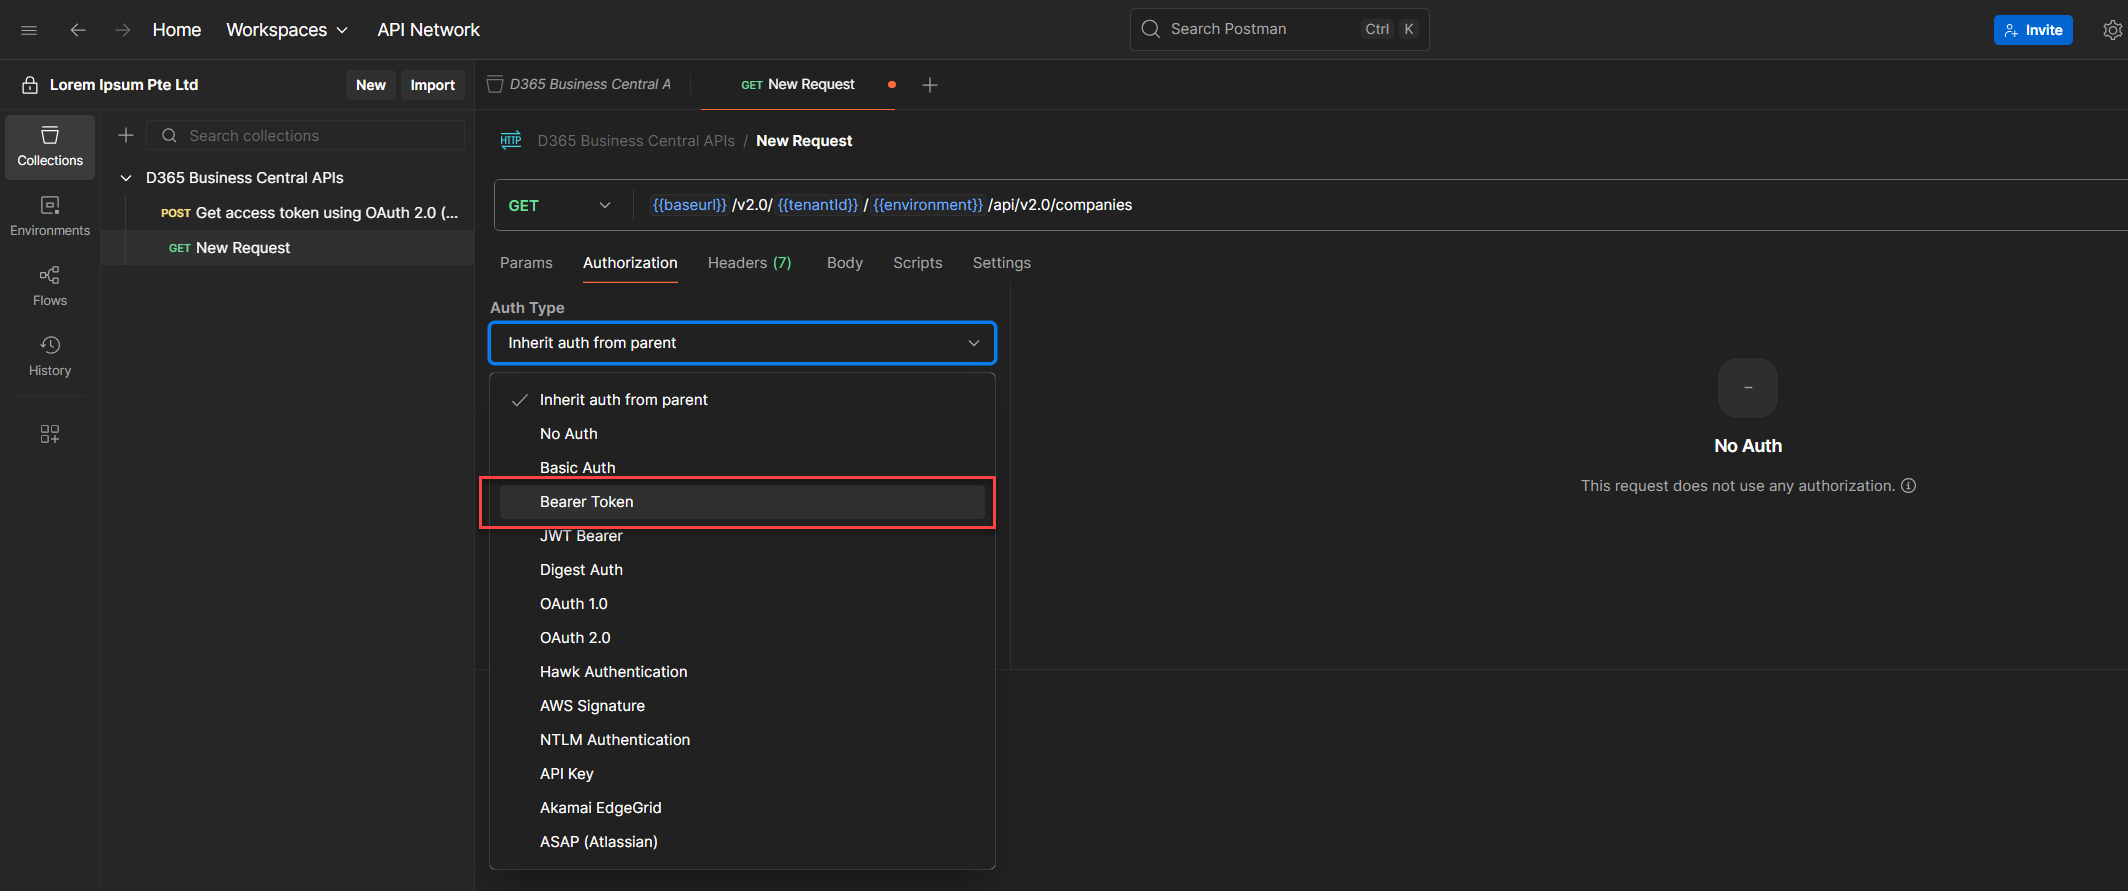Image resolution: width=2128 pixels, height=891 pixels.
Task: Select Akamai EdgeGrid option
Action: pyautogui.click(x=742, y=808)
